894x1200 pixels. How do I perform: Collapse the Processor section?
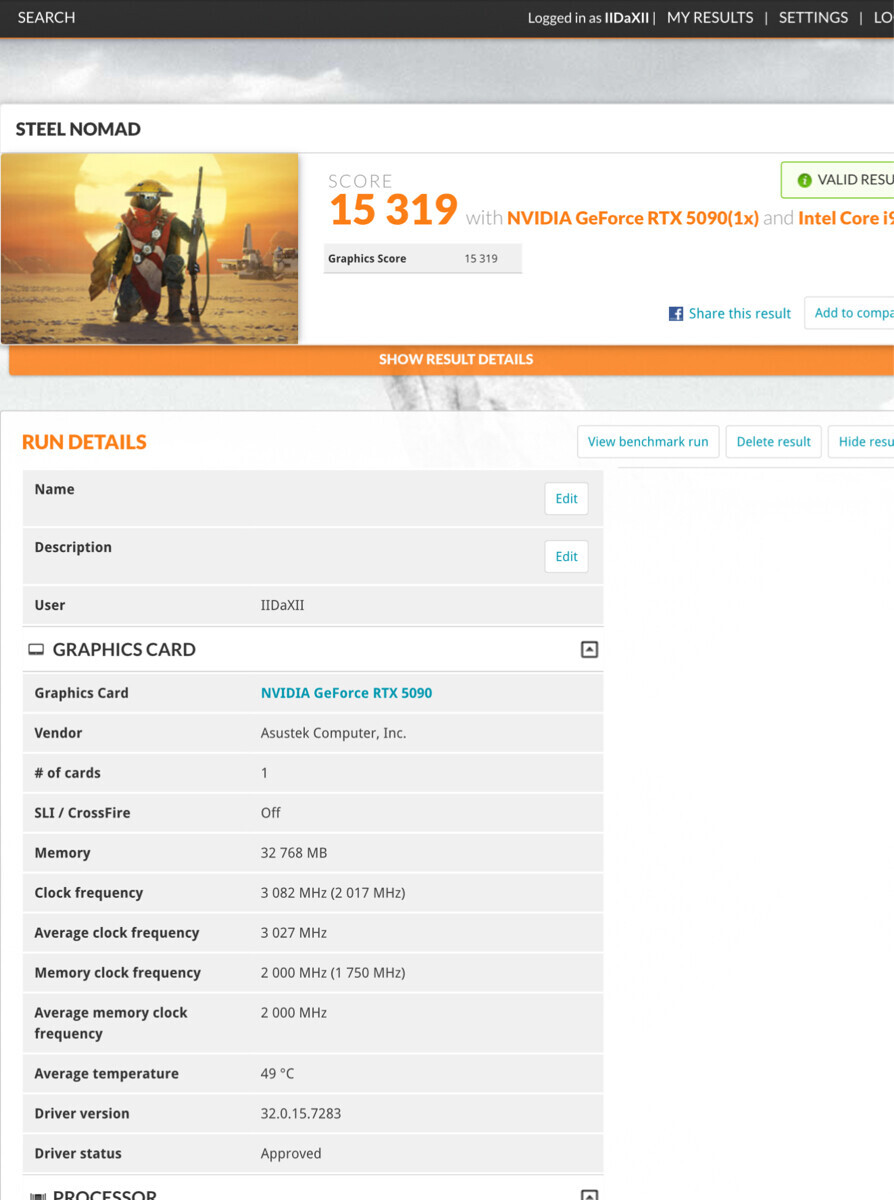click(x=589, y=1194)
